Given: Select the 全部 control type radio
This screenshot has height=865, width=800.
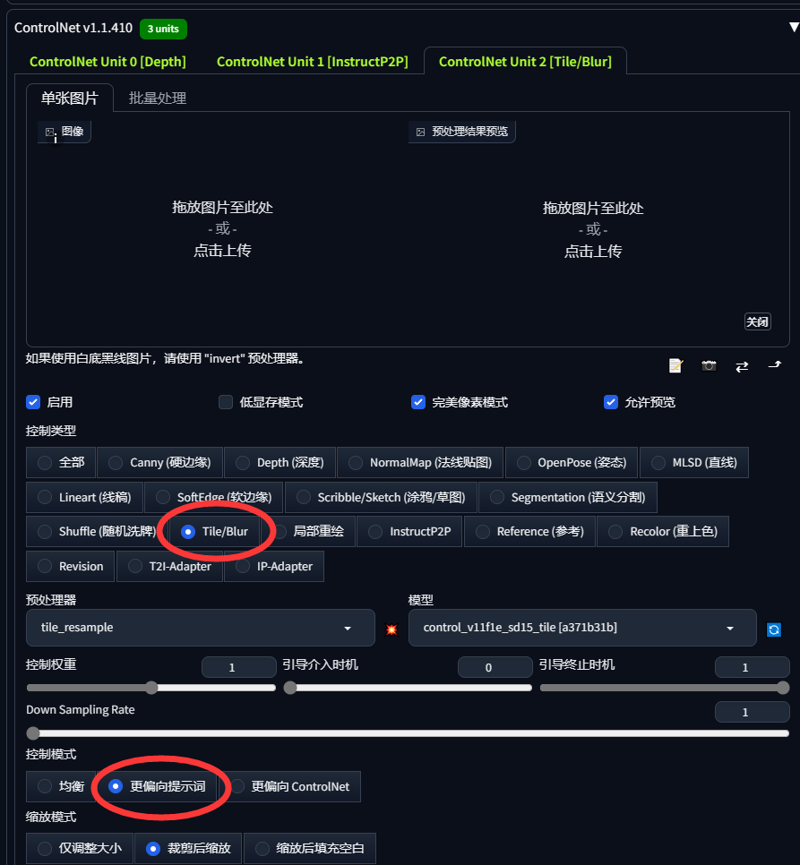Looking at the screenshot, I should (61, 462).
